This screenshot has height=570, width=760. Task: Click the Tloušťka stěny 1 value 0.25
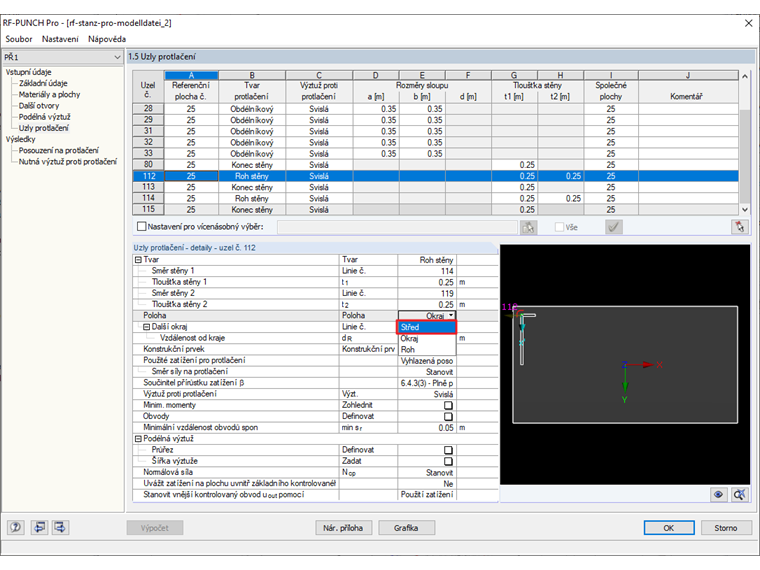427,282
